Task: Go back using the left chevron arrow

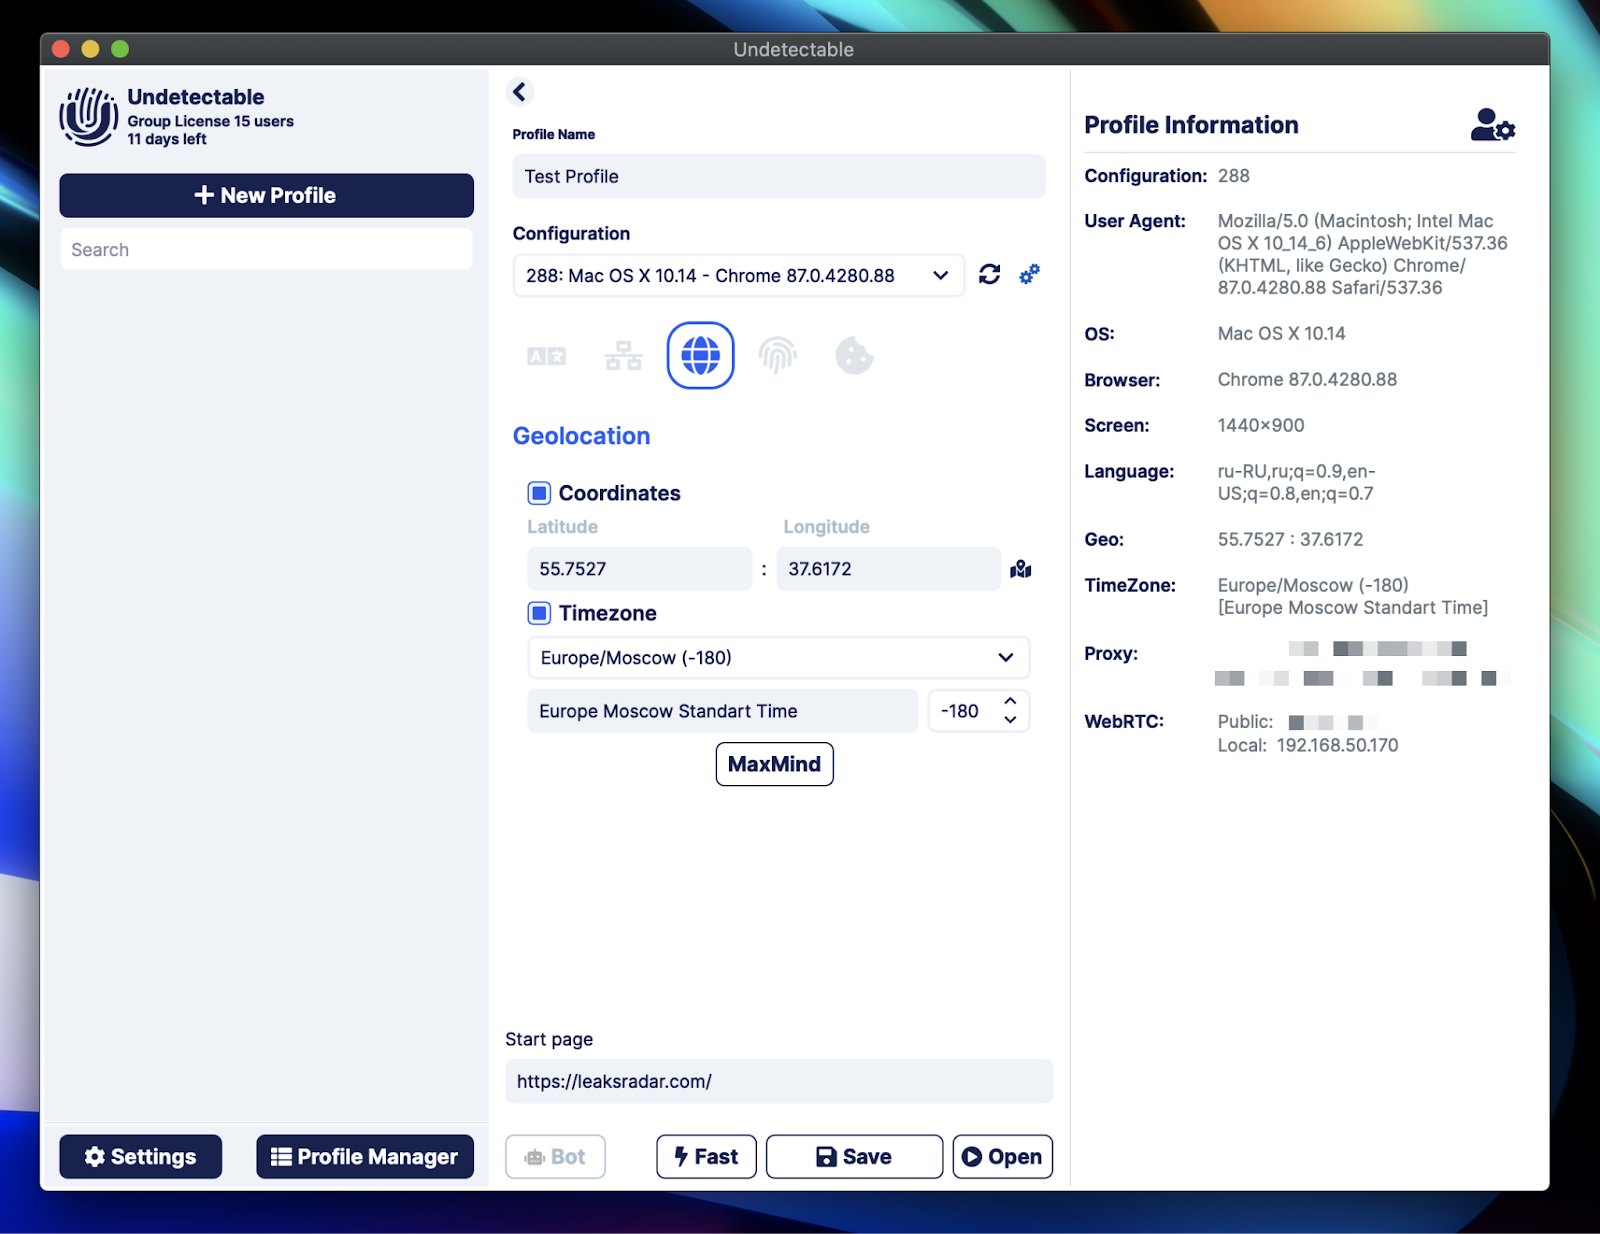Action: (x=519, y=92)
